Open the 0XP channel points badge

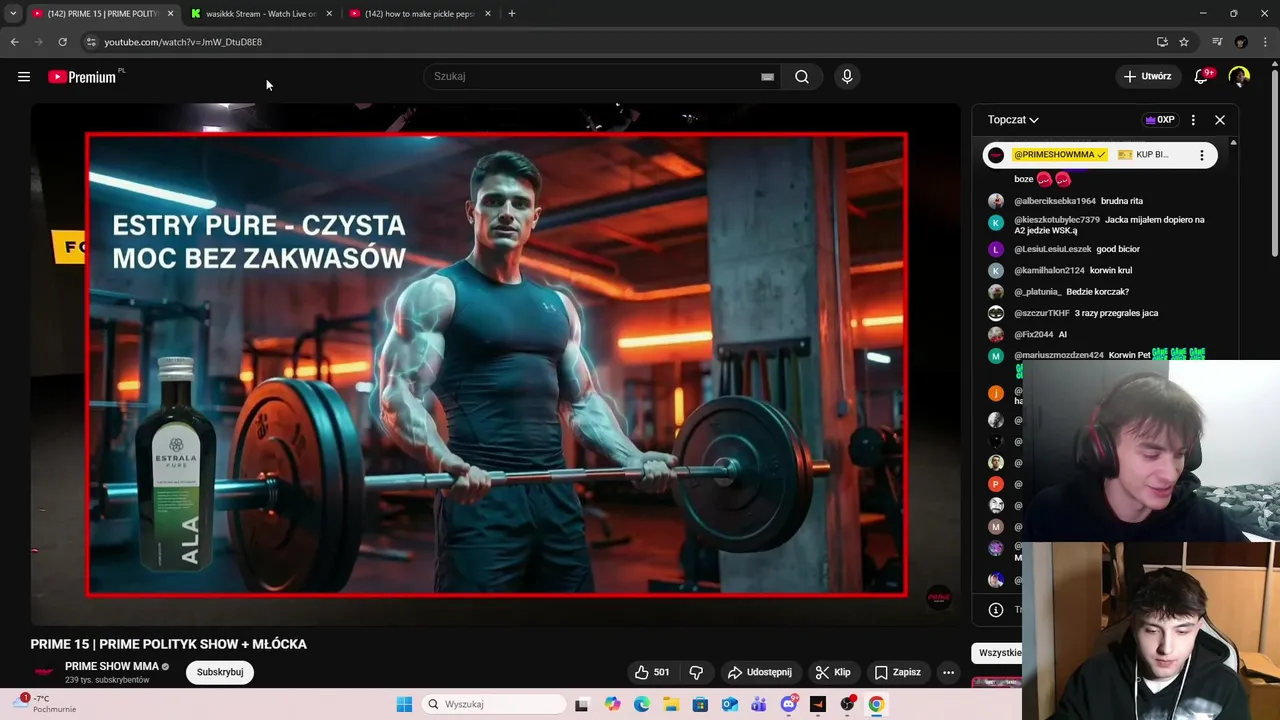[x=1160, y=120]
